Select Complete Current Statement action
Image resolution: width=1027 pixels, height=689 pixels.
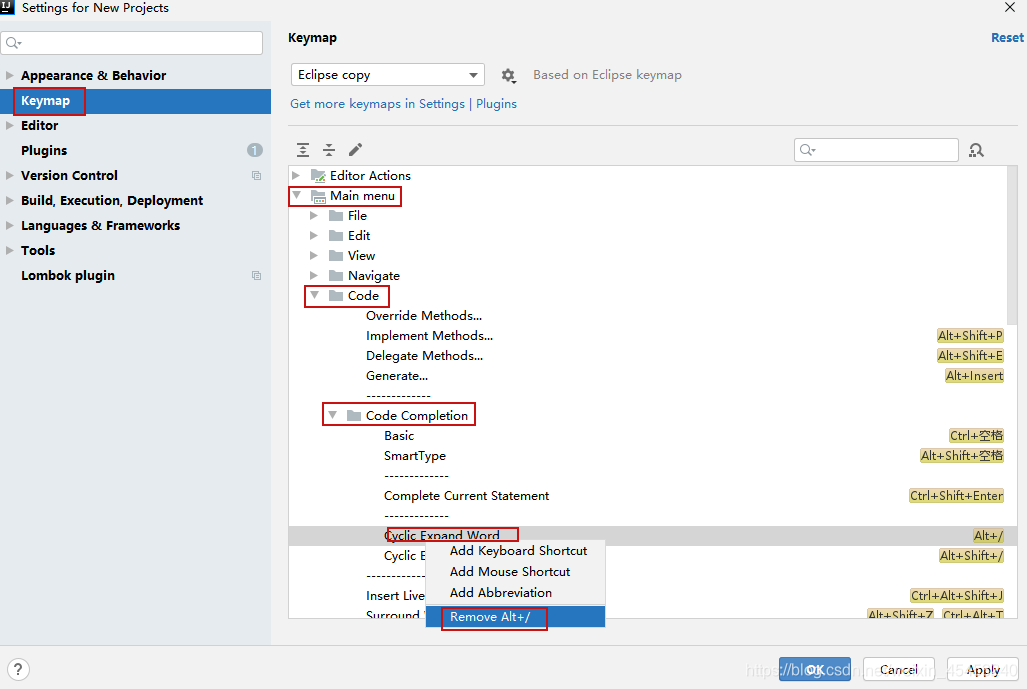[x=648, y=496]
